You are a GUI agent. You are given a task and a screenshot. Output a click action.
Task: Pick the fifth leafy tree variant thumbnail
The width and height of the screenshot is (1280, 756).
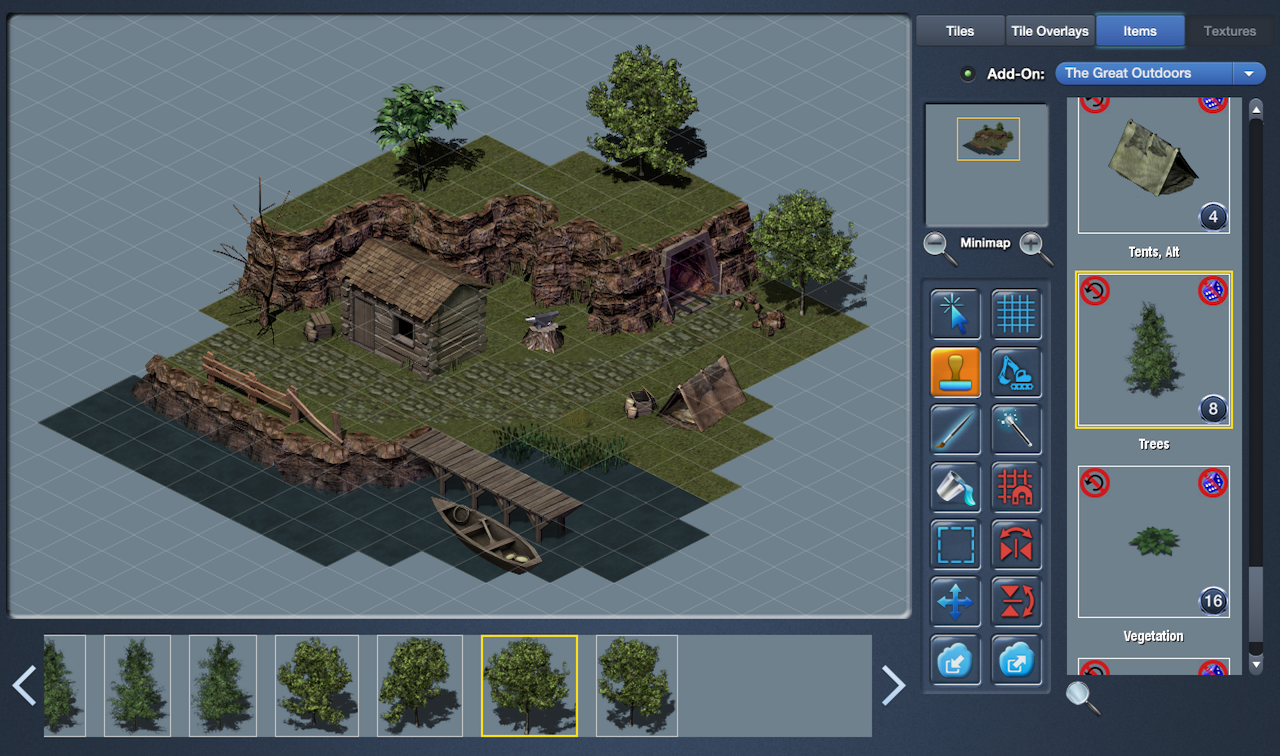tap(420, 685)
